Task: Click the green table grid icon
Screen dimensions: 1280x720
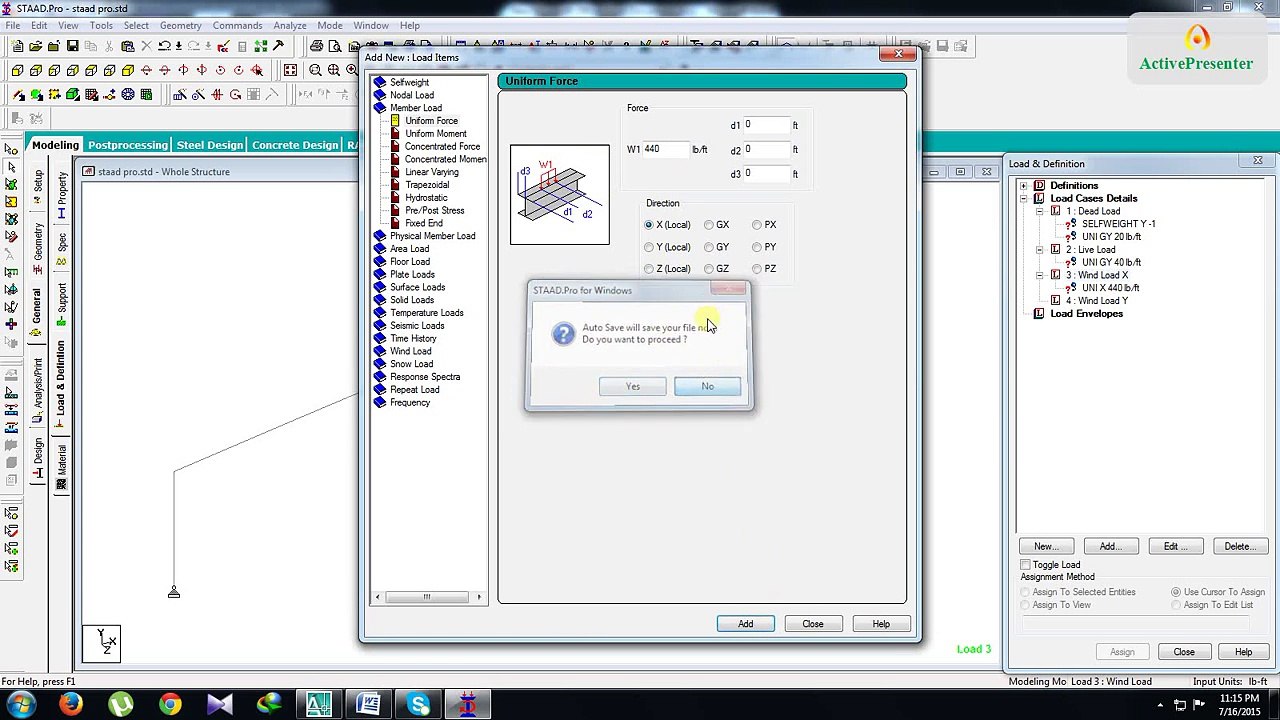Action: (146, 95)
